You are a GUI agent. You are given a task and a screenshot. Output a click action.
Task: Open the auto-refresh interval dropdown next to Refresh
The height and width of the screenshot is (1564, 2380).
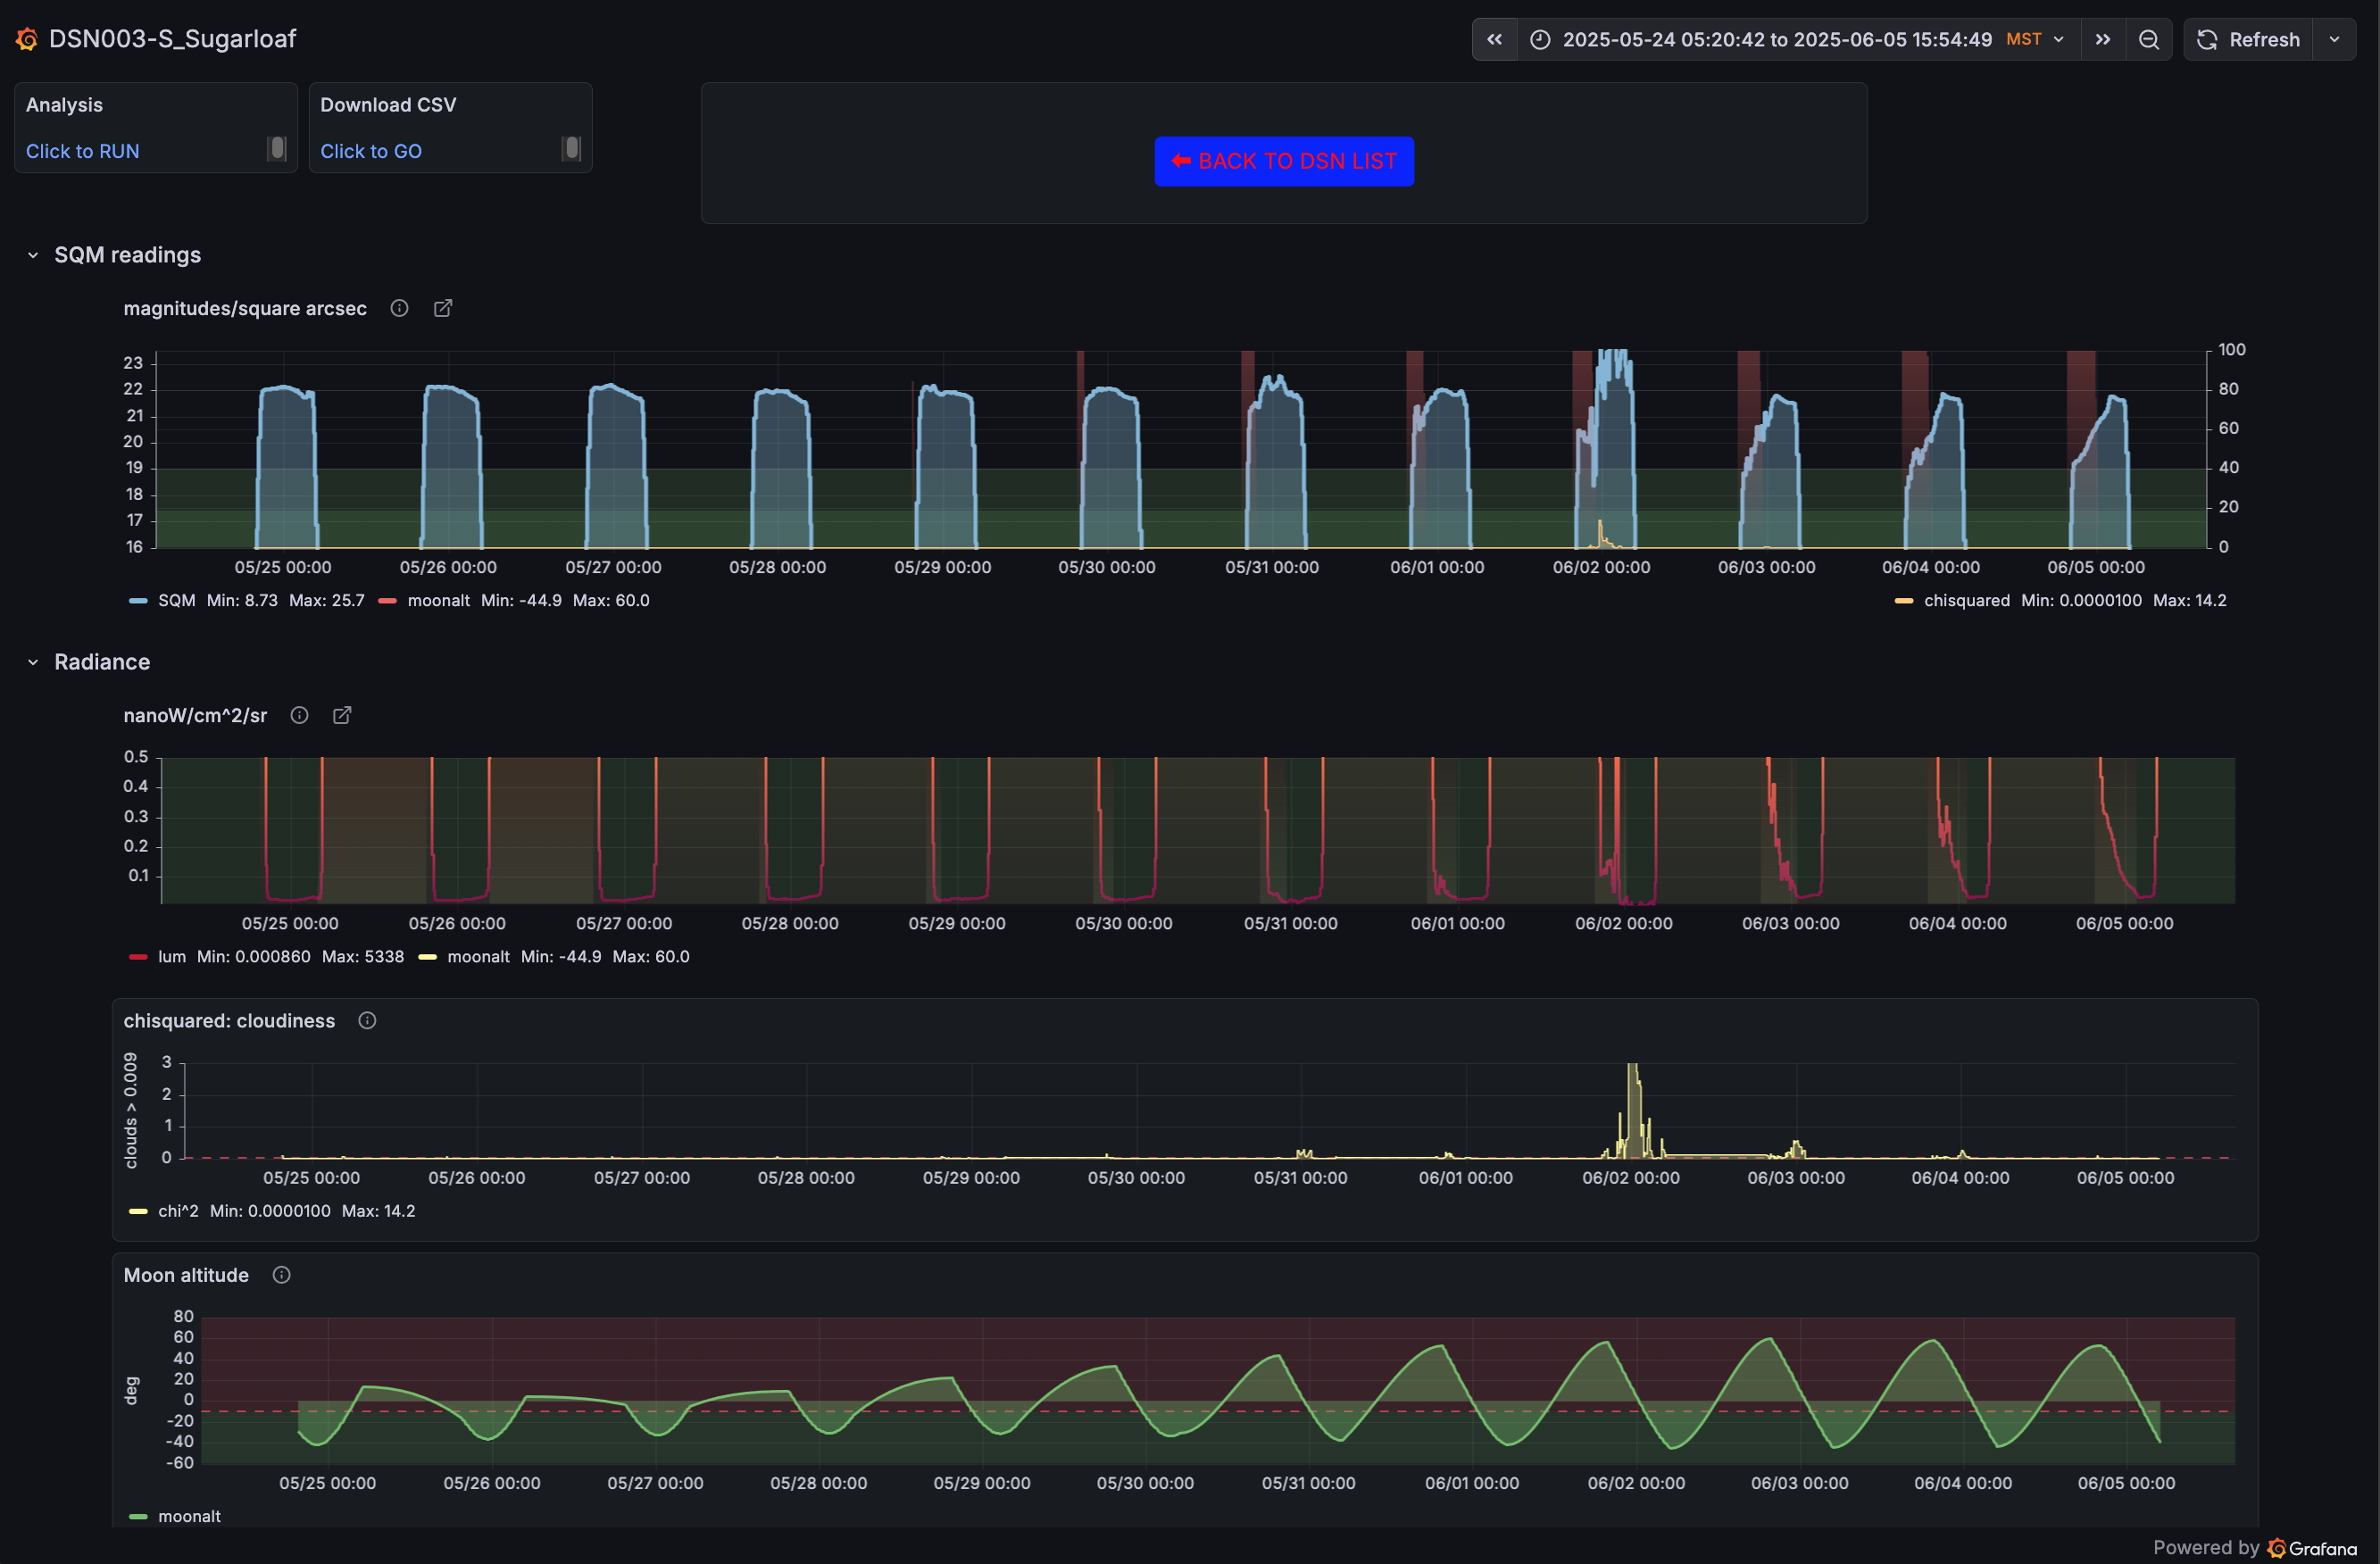click(x=2336, y=39)
